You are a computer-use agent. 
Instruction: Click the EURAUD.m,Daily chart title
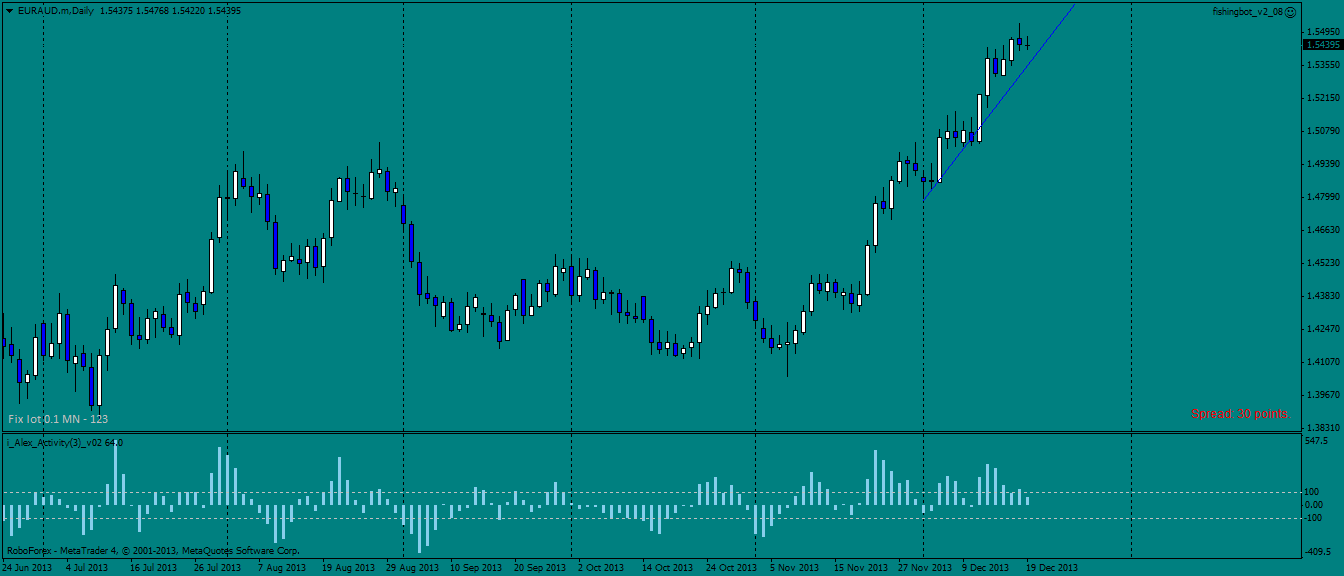[x=56, y=10]
